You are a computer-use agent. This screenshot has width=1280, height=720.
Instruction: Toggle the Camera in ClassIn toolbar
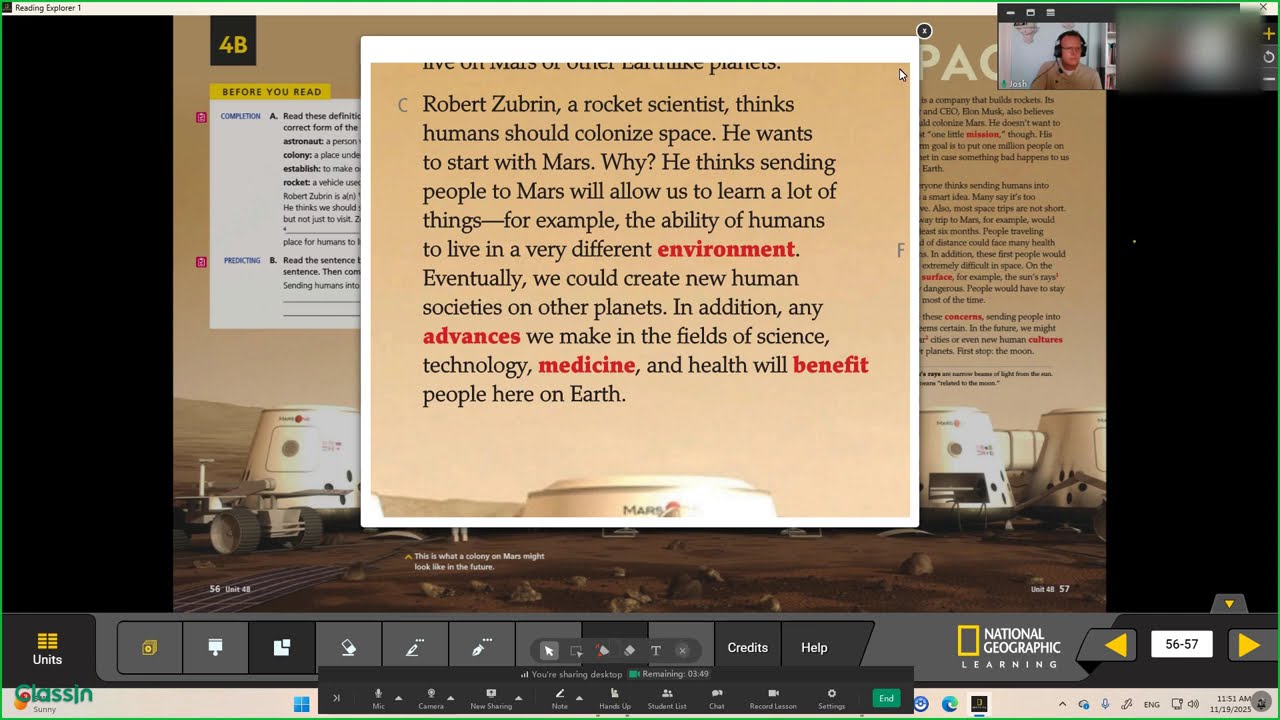point(431,698)
